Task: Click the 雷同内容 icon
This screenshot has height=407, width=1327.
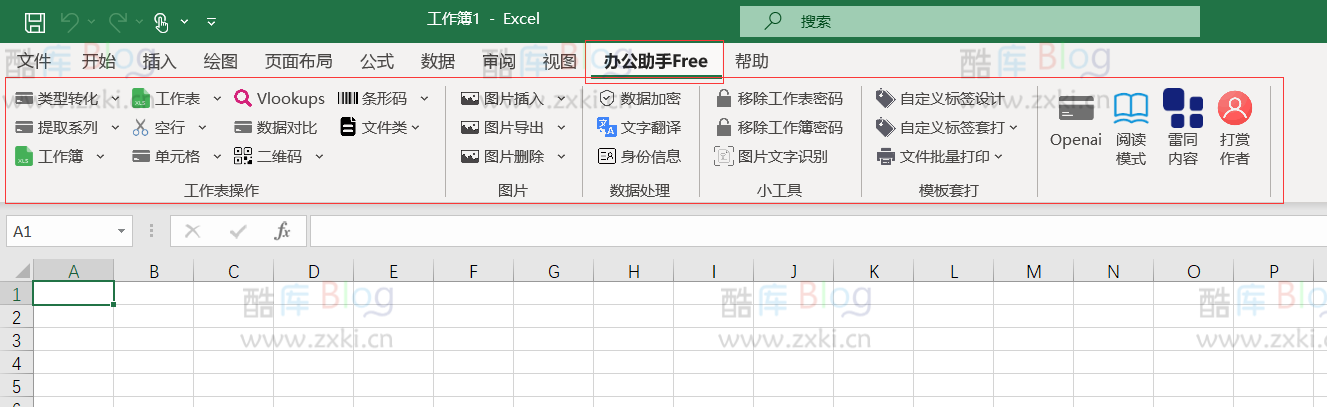Action: tap(1183, 108)
